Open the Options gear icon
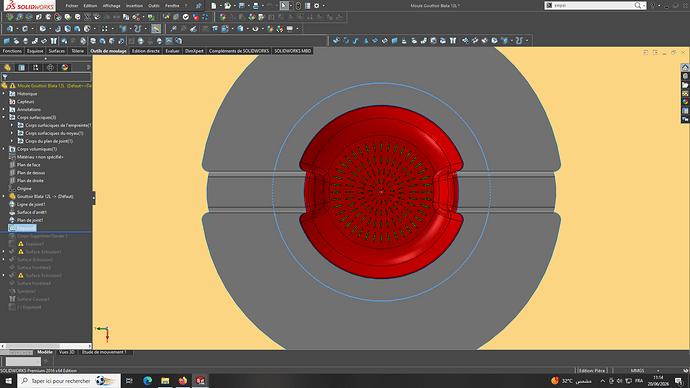Image resolution: width=690 pixels, height=388 pixels. point(316,6)
